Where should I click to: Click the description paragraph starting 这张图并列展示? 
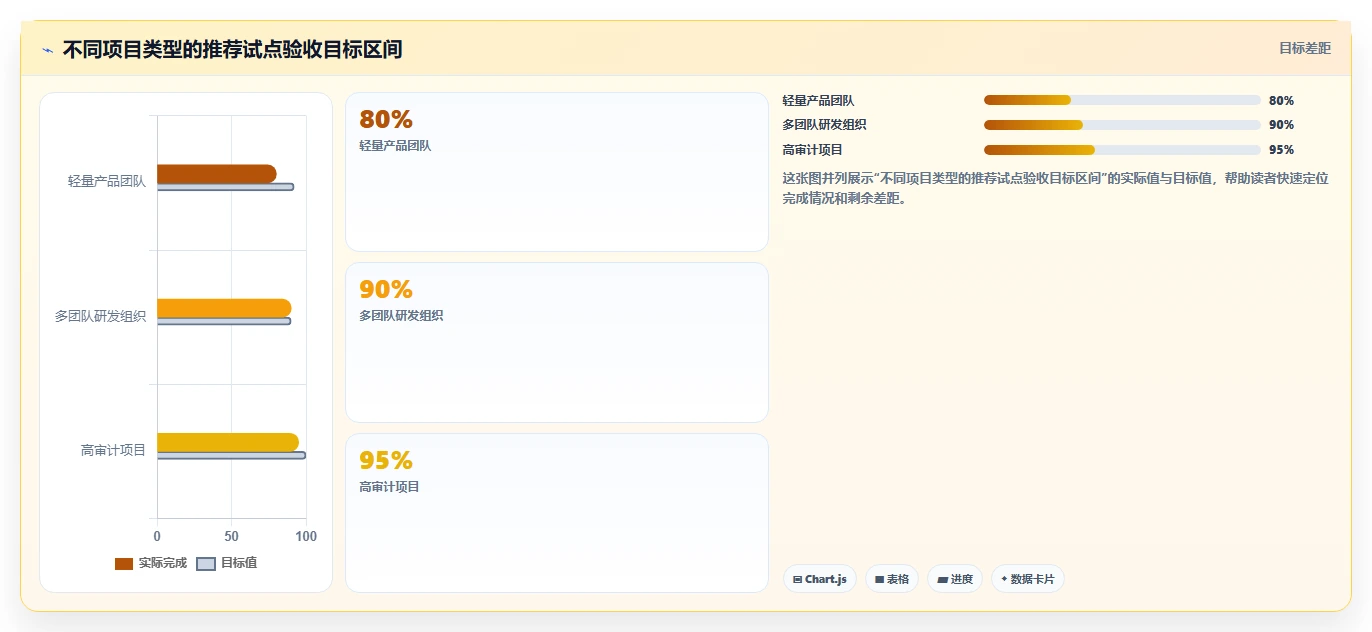coord(1055,188)
